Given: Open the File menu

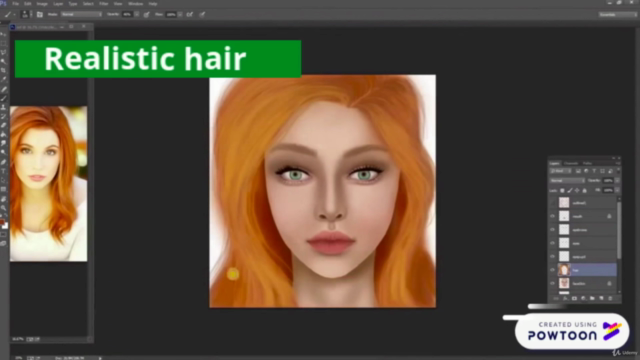Looking at the screenshot, I should [x=16, y=4].
